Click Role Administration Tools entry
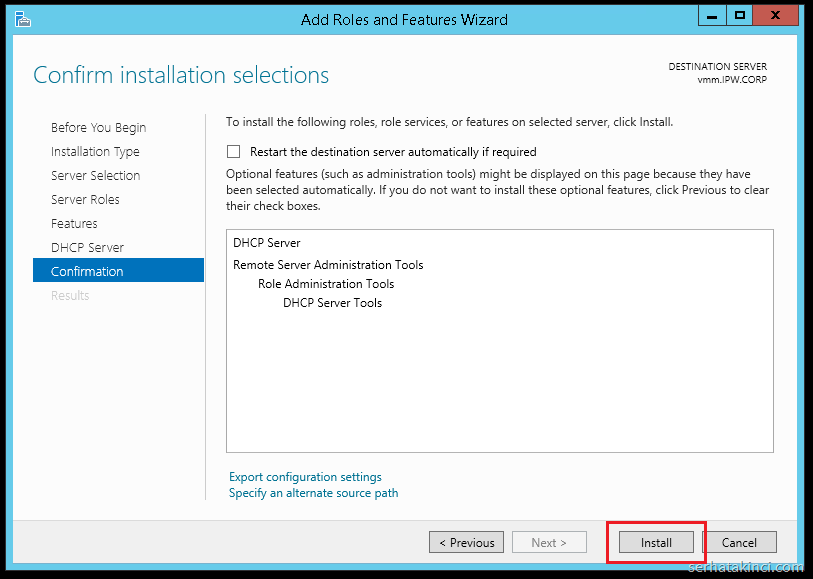The image size is (813, 579). coord(326,284)
